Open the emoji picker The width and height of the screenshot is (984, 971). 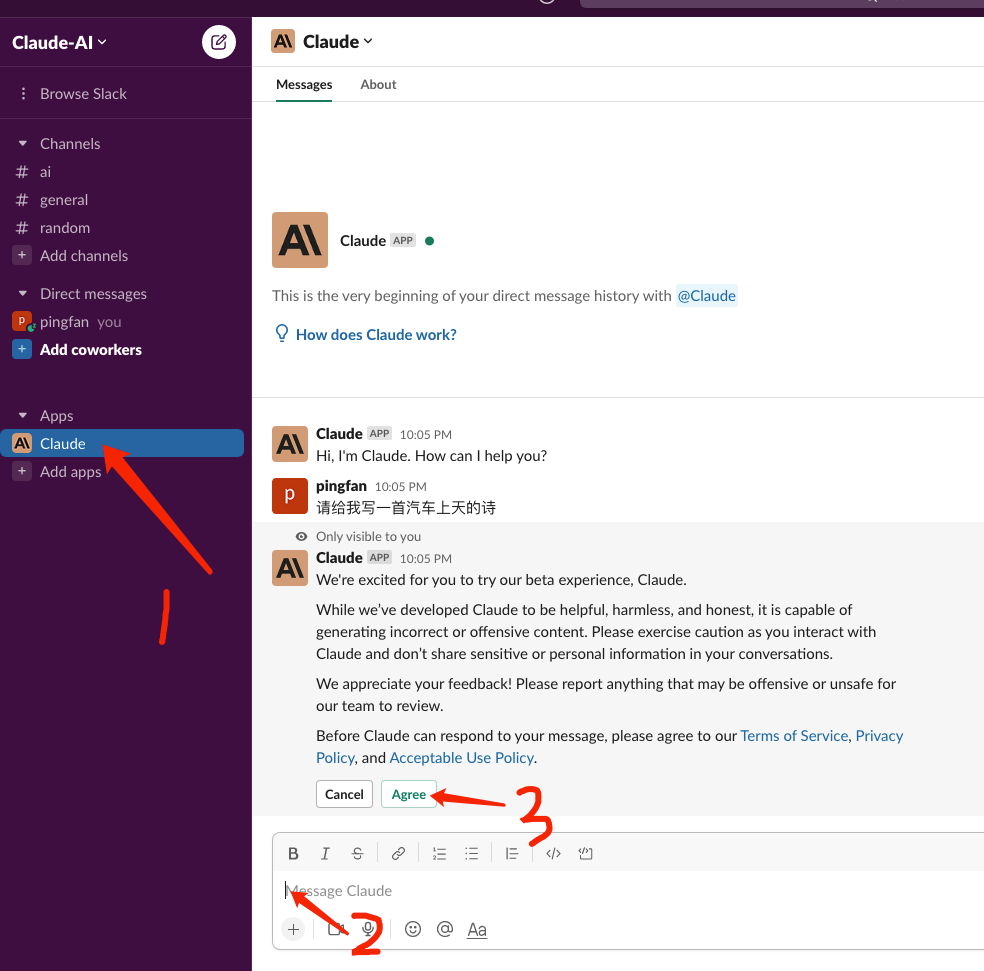(412, 929)
